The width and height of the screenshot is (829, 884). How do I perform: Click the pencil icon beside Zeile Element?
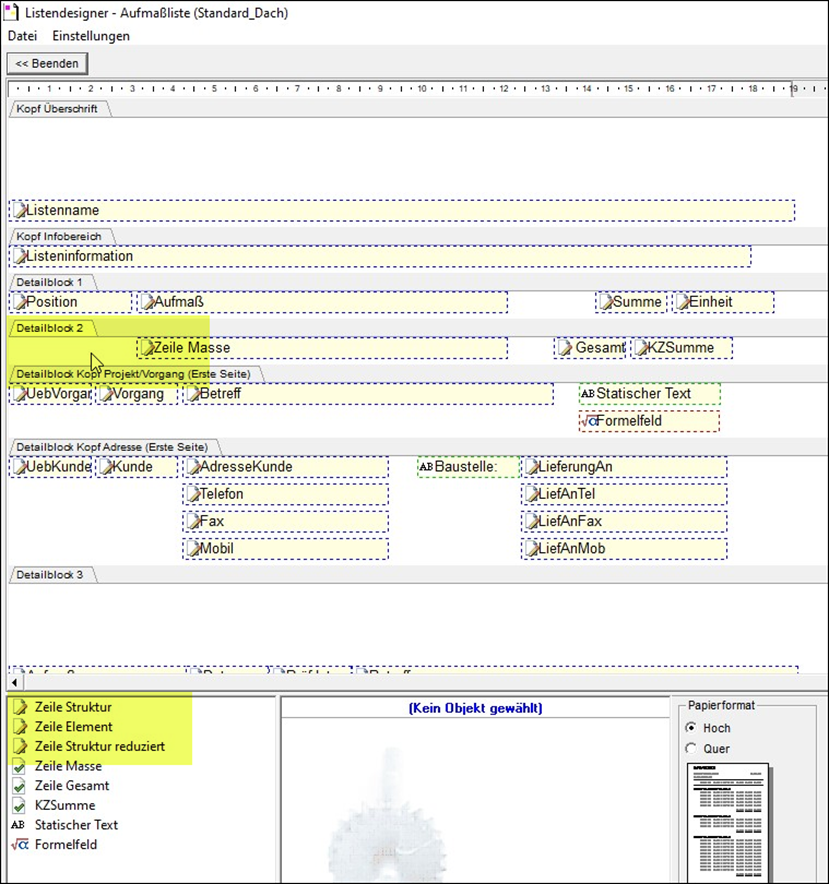pyautogui.click(x=18, y=727)
